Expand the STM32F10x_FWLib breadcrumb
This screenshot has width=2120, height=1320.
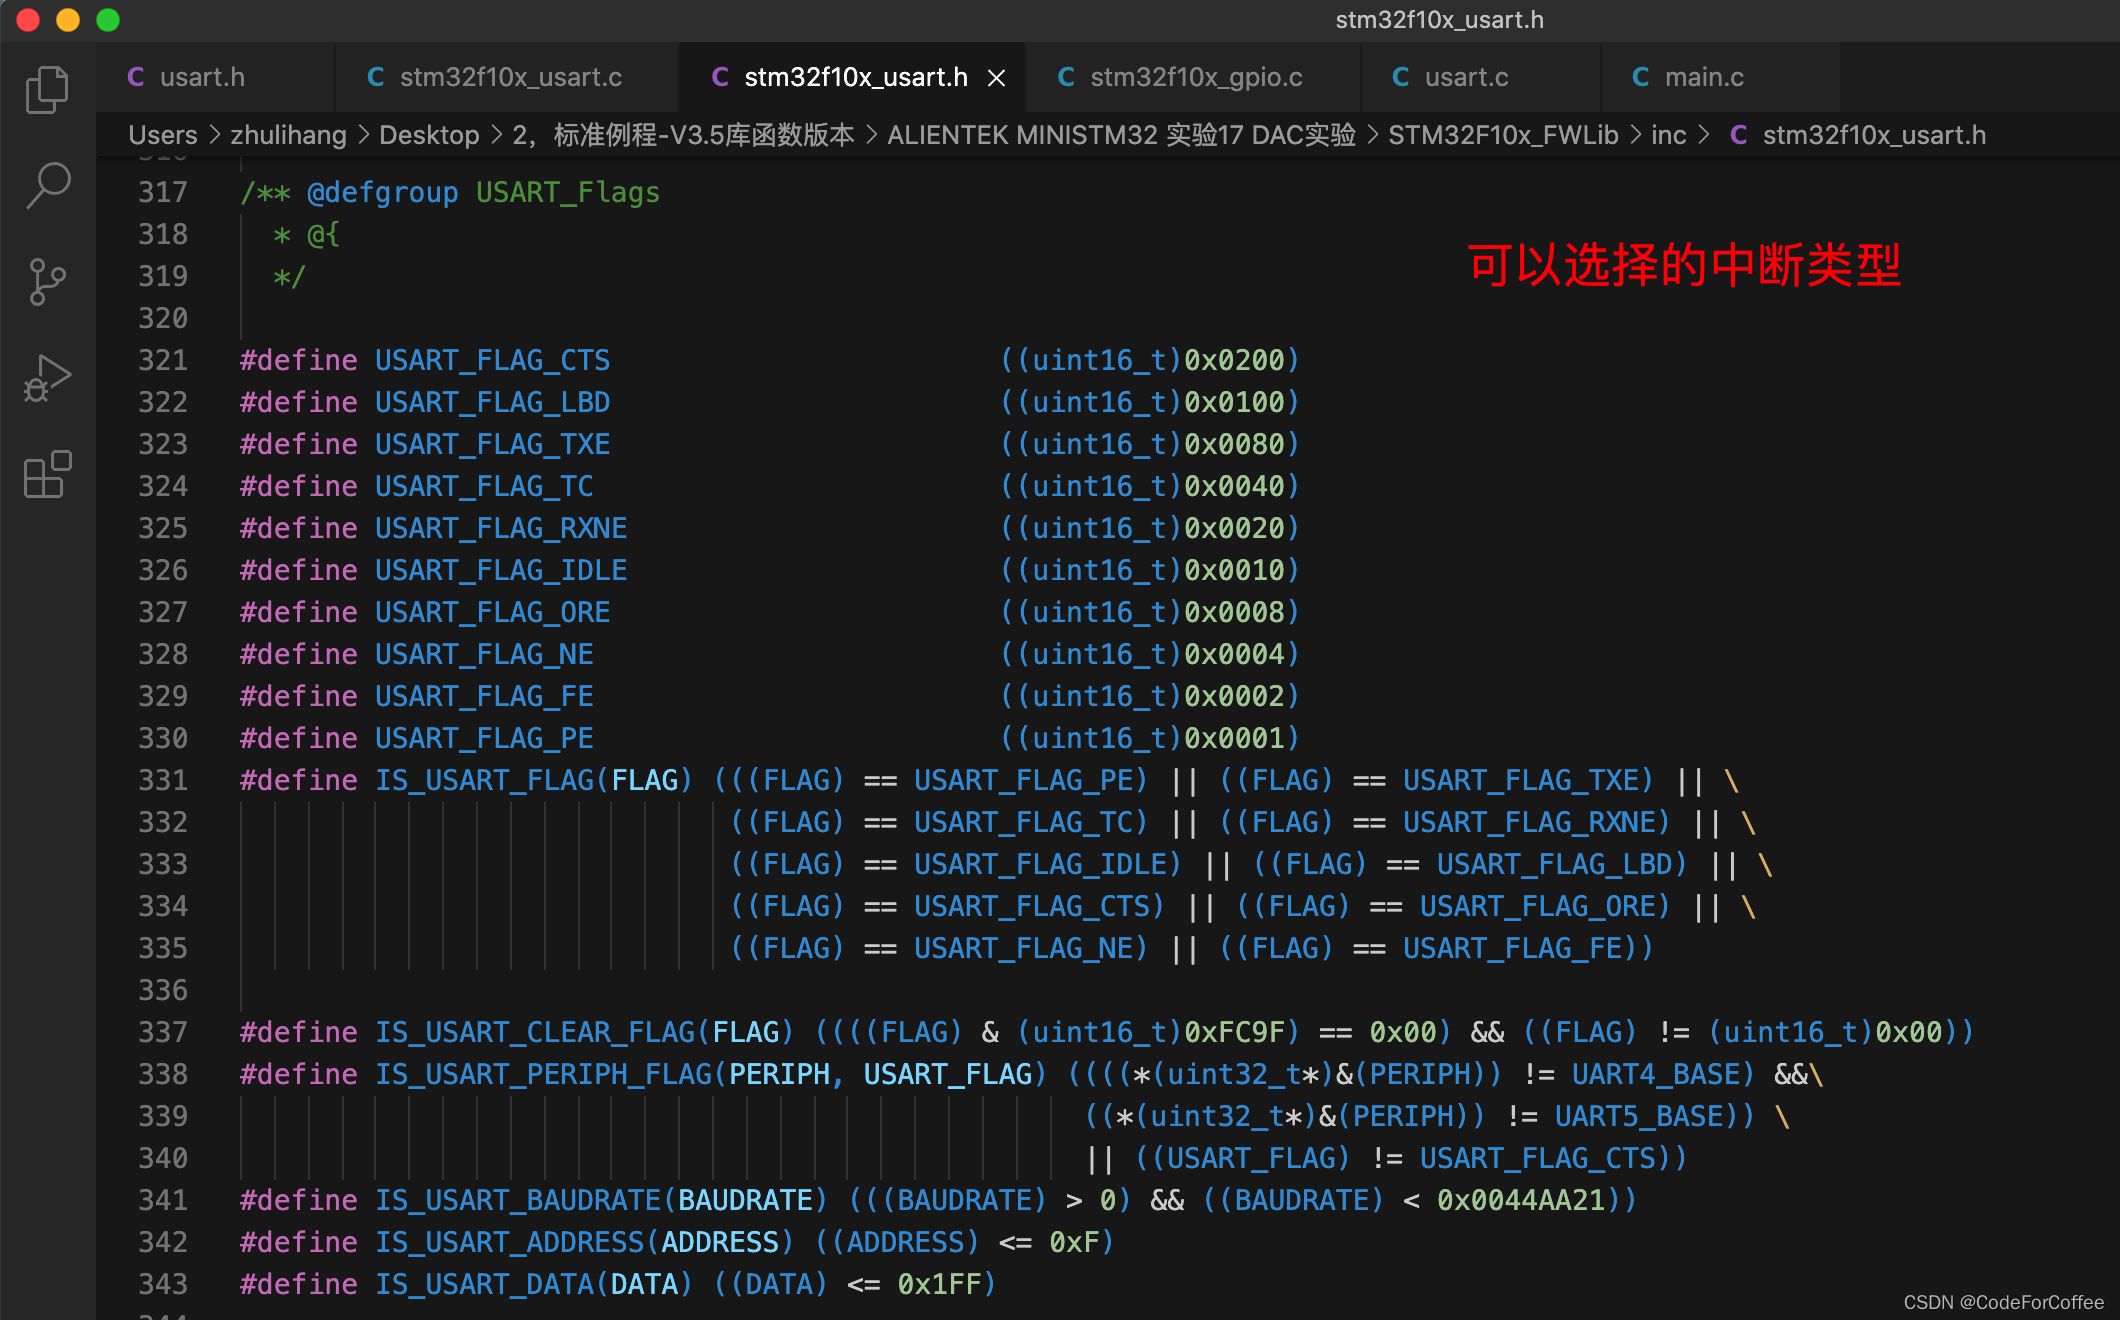(1502, 135)
